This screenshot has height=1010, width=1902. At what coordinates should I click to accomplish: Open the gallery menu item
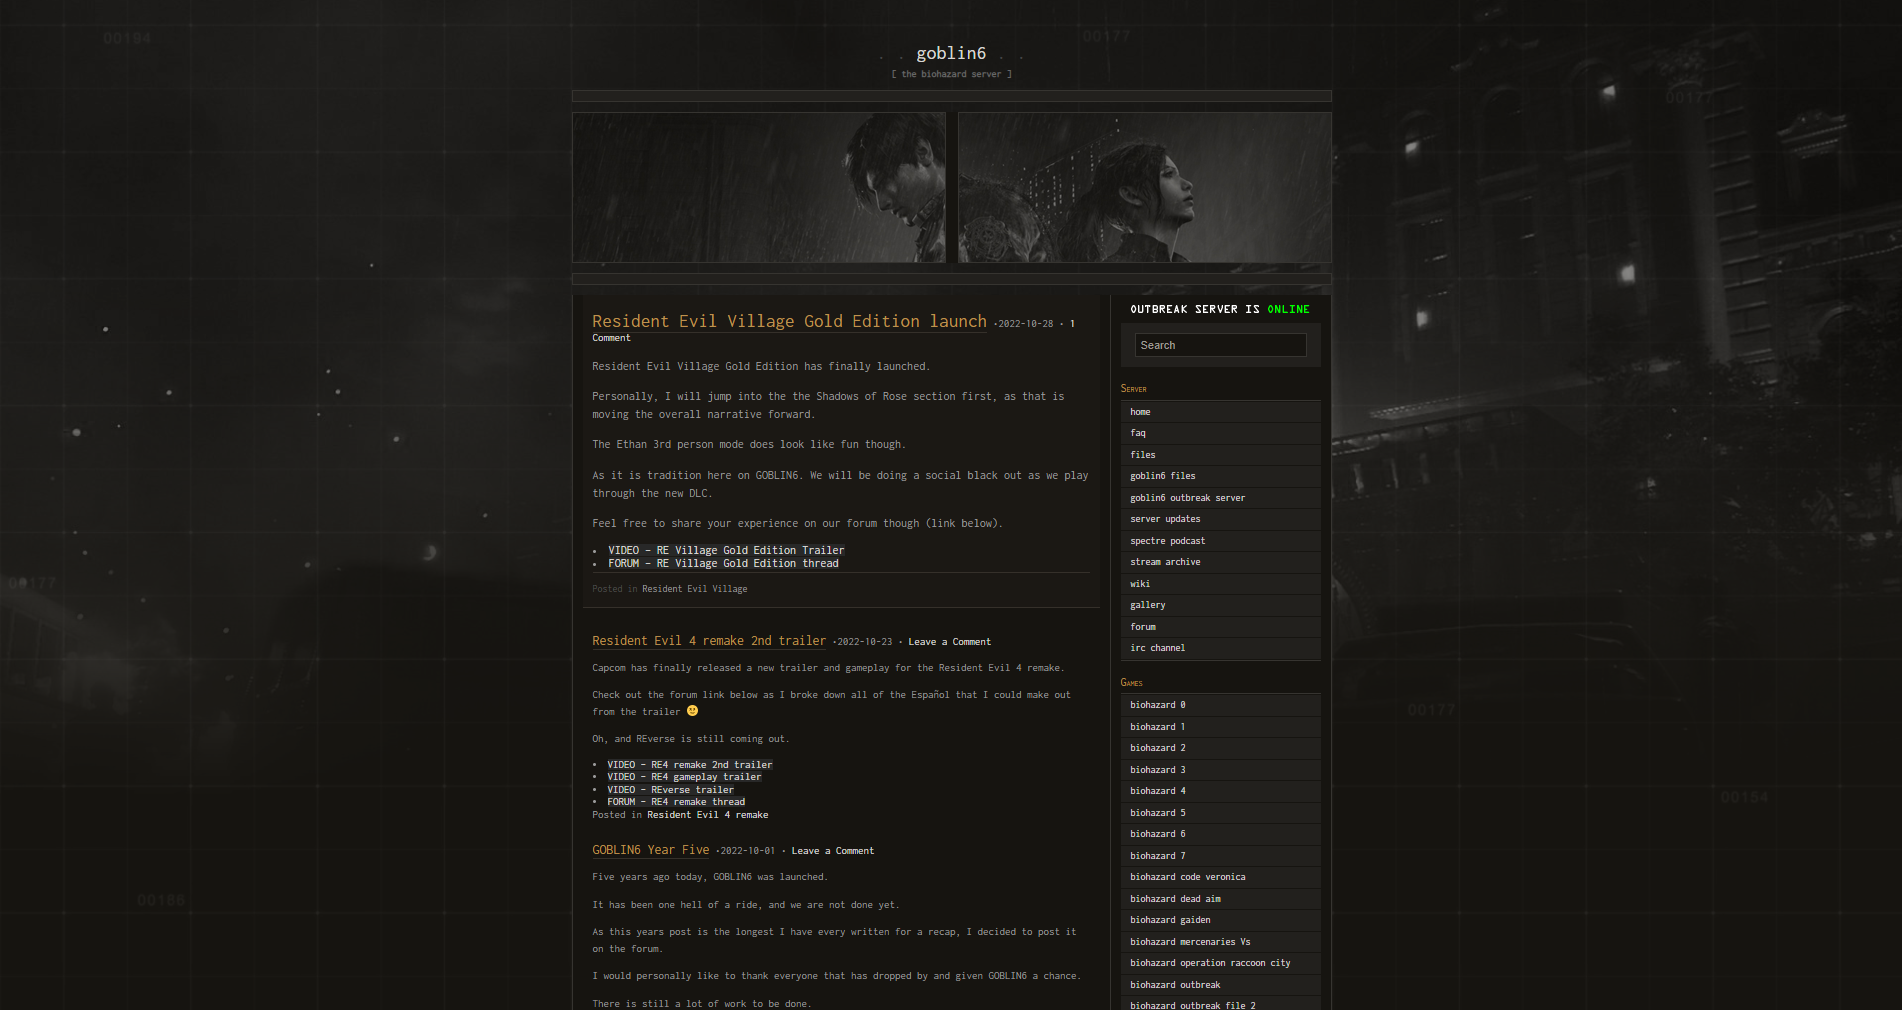pyautogui.click(x=1221, y=605)
